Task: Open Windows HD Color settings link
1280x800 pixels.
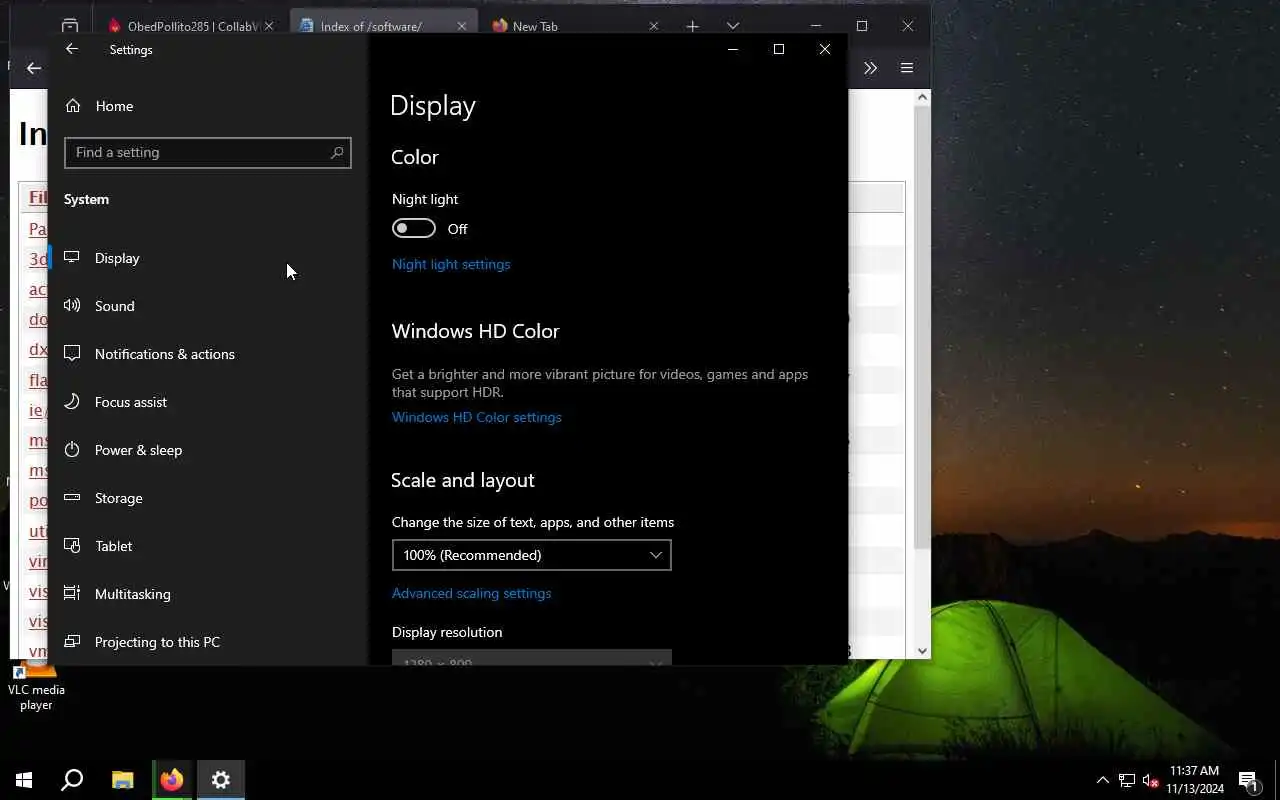Action: coord(476,417)
